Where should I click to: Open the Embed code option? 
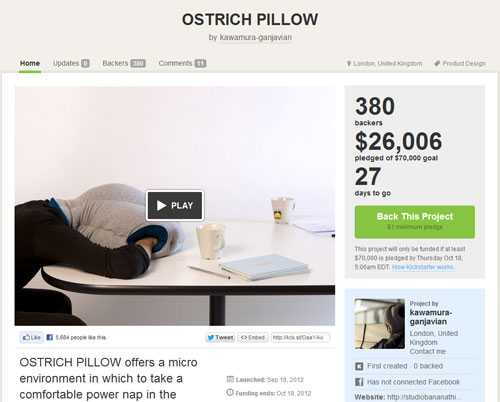253,337
